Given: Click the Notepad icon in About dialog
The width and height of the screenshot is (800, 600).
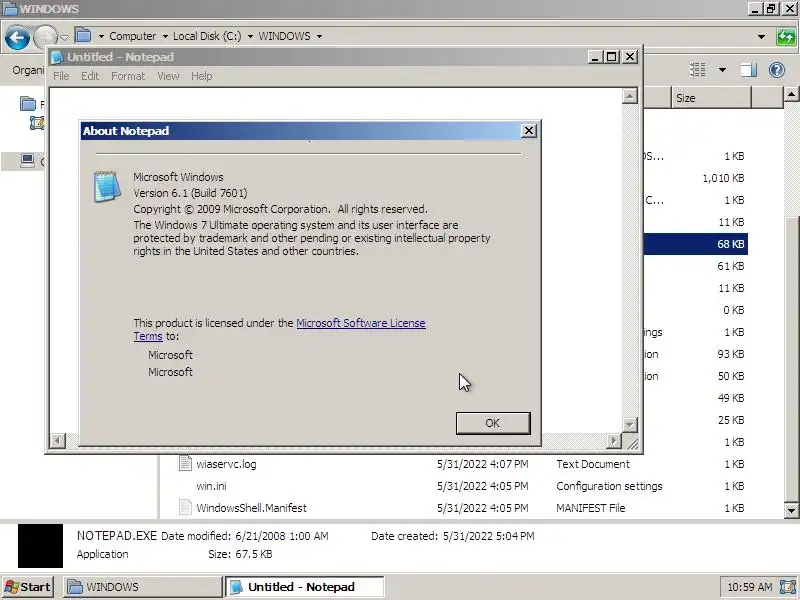Looking at the screenshot, I should (107, 187).
